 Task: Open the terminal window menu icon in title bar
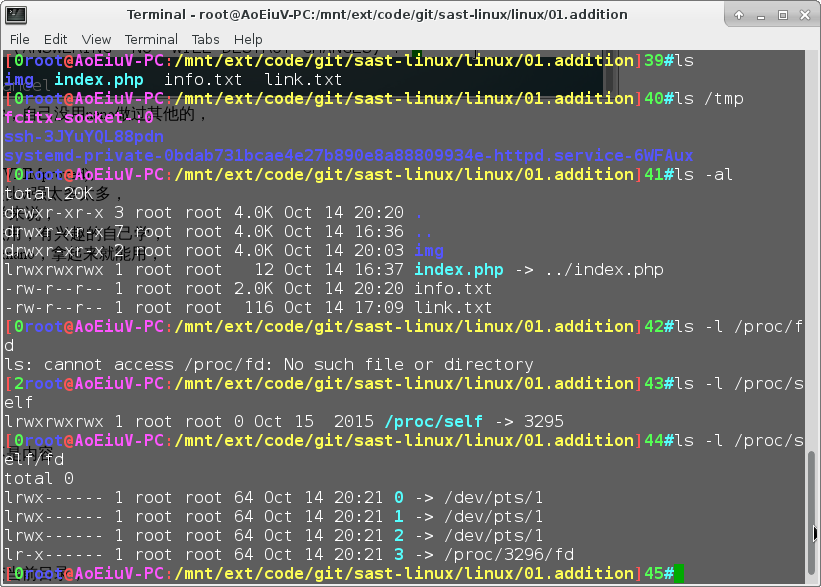pyautogui.click(x=12, y=14)
